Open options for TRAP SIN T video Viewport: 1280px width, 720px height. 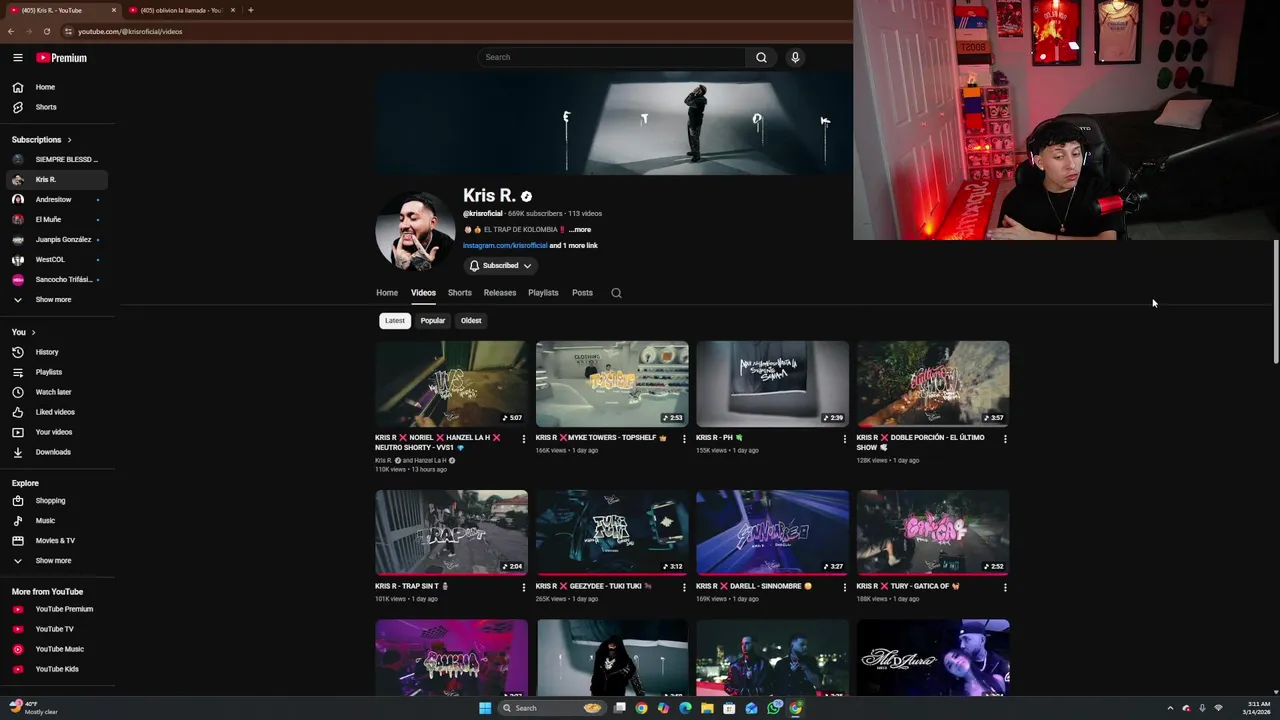(x=523, y=588)
